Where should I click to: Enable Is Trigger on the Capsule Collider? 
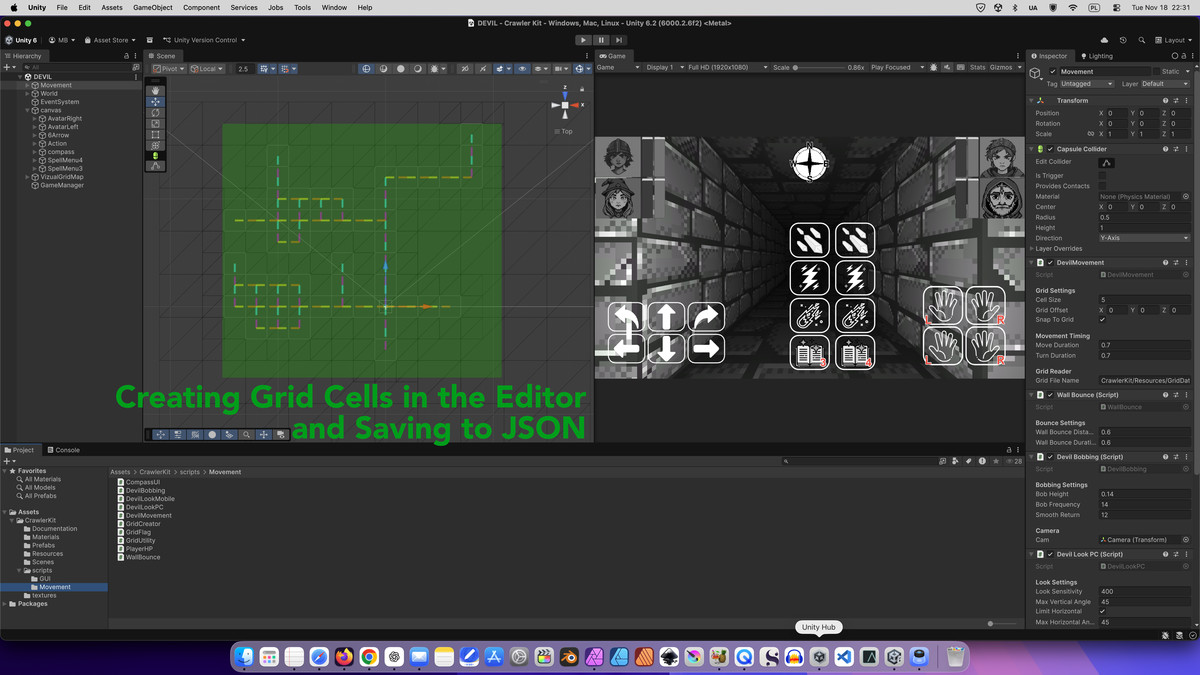click(1102, 175)
